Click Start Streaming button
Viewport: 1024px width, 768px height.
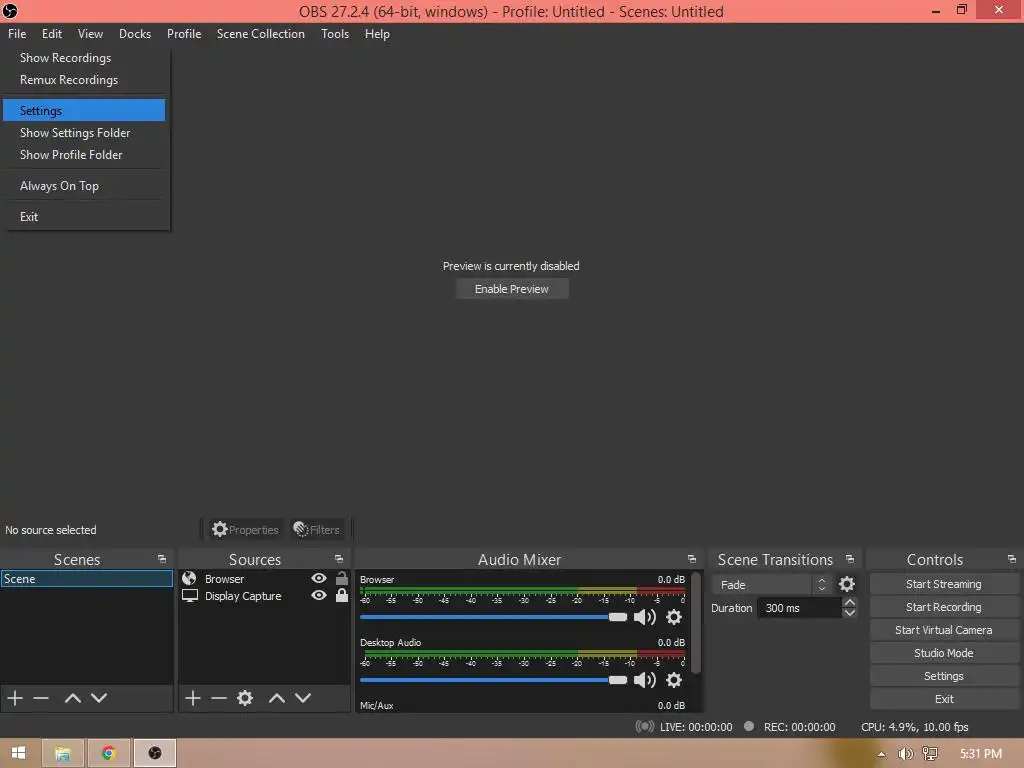(944, 584)
